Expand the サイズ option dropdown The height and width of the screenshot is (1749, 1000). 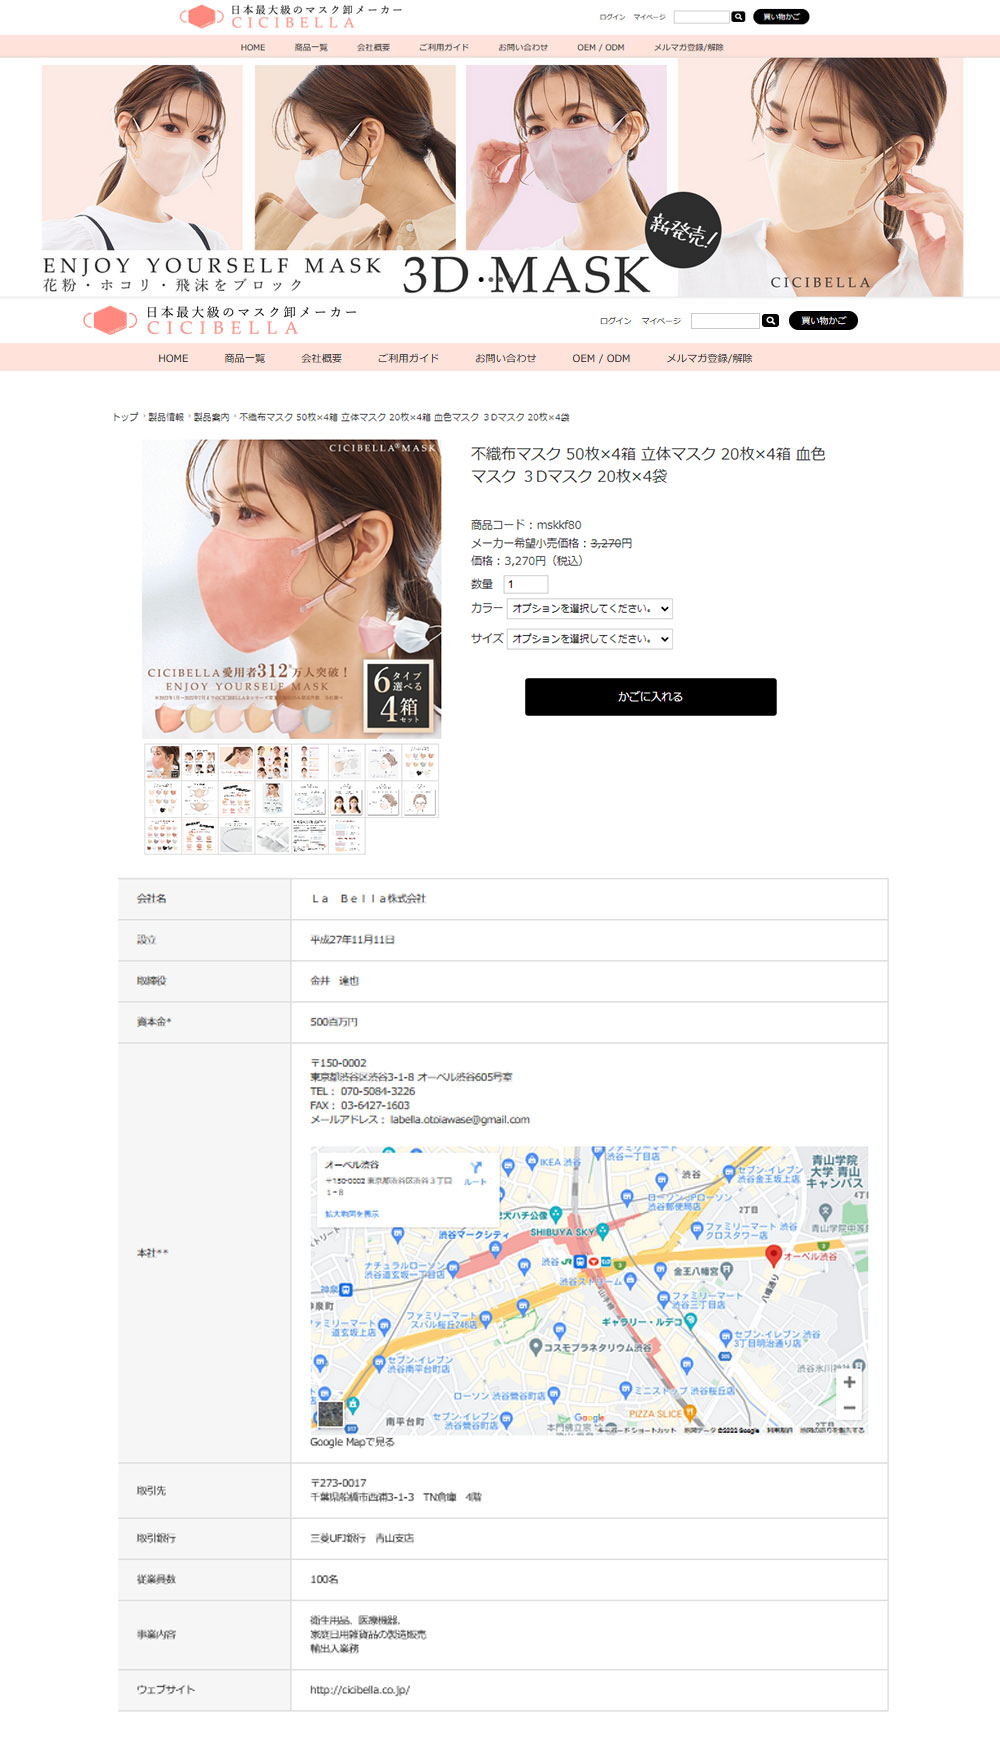590,638
